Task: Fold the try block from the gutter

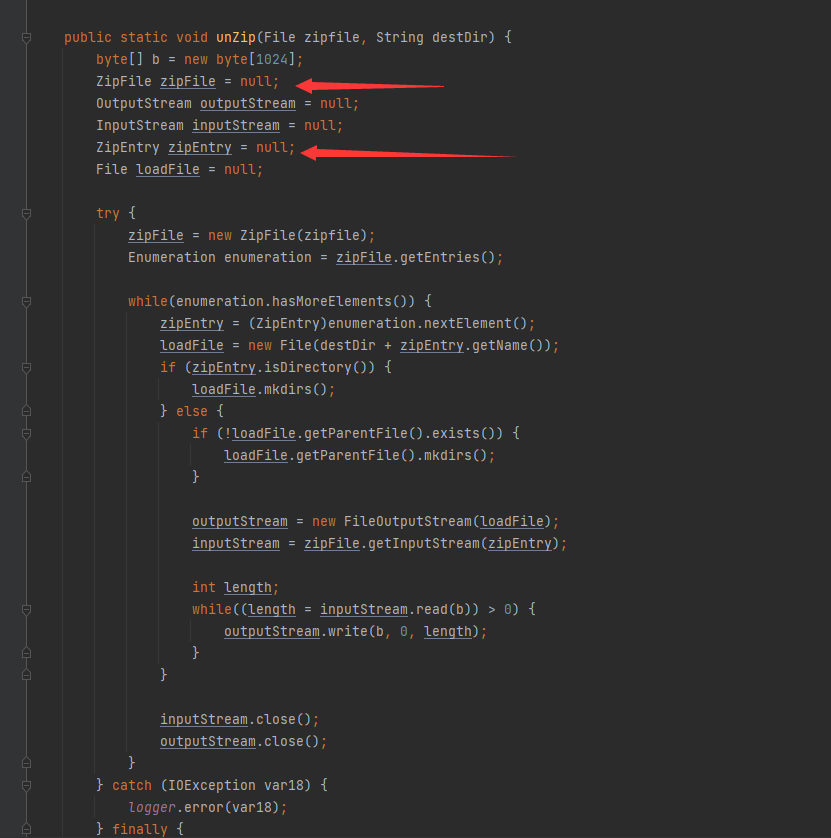Action: (26, 214)
